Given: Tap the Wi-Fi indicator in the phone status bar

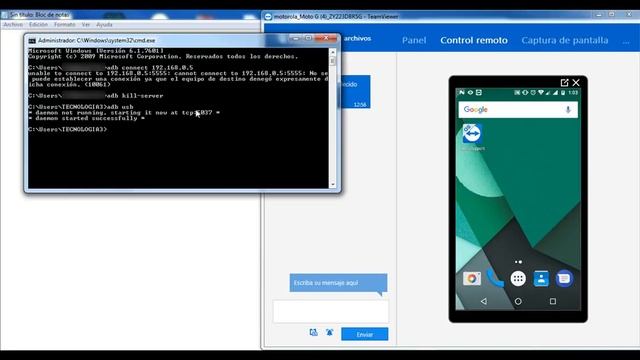Looking at the screenshot, I should point(541,93).
